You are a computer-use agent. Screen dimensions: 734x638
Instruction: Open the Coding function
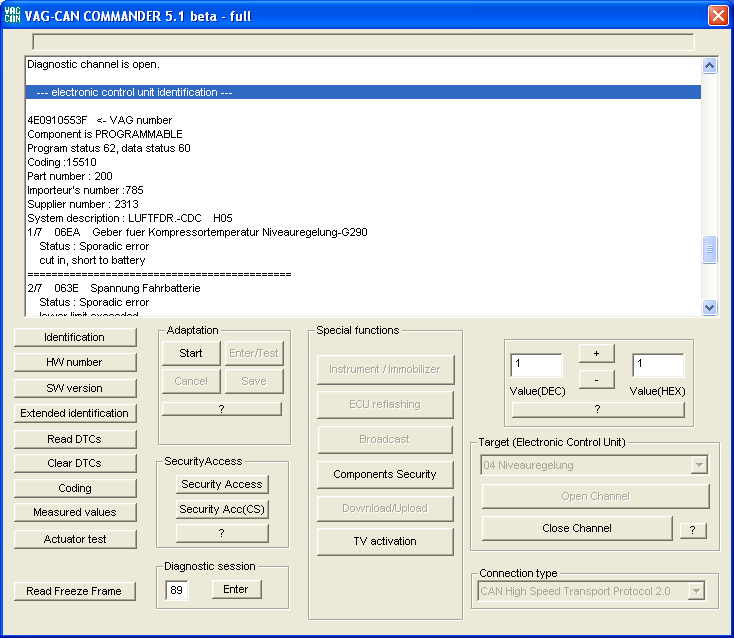click(x=75, y=488)
